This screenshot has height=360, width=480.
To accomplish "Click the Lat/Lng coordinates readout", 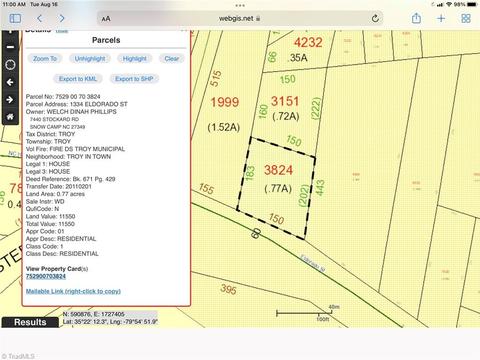I will [110, 322].
